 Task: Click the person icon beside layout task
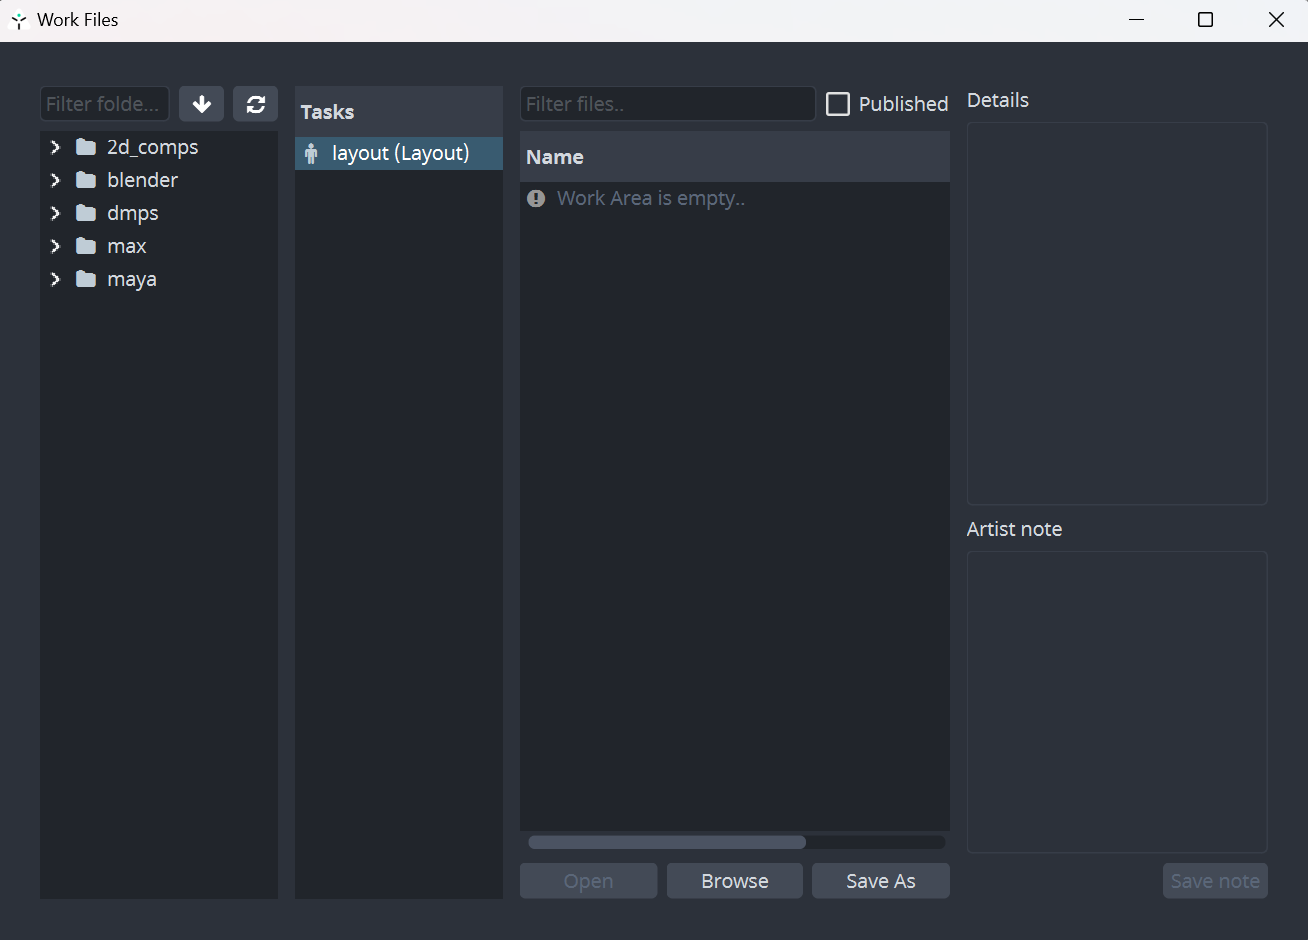point(311,153)
